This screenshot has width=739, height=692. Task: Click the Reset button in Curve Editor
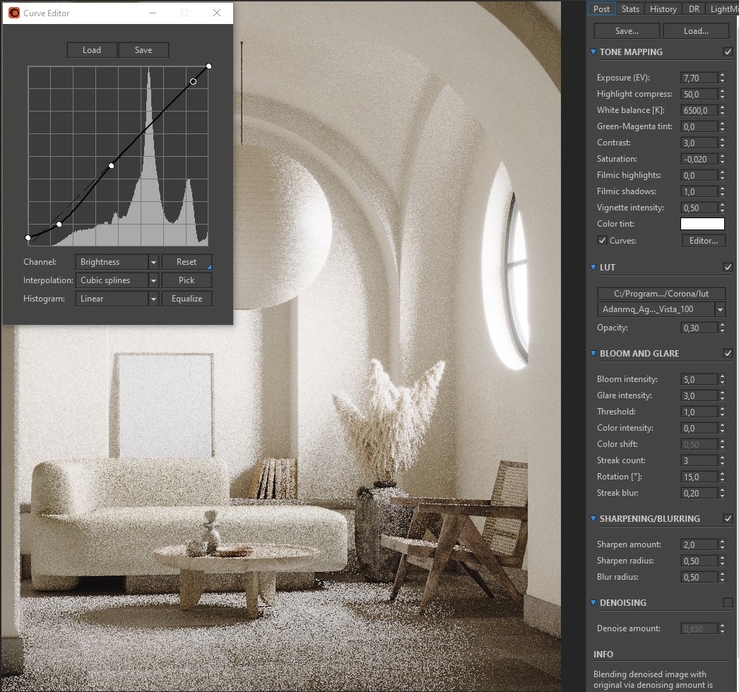187,262
